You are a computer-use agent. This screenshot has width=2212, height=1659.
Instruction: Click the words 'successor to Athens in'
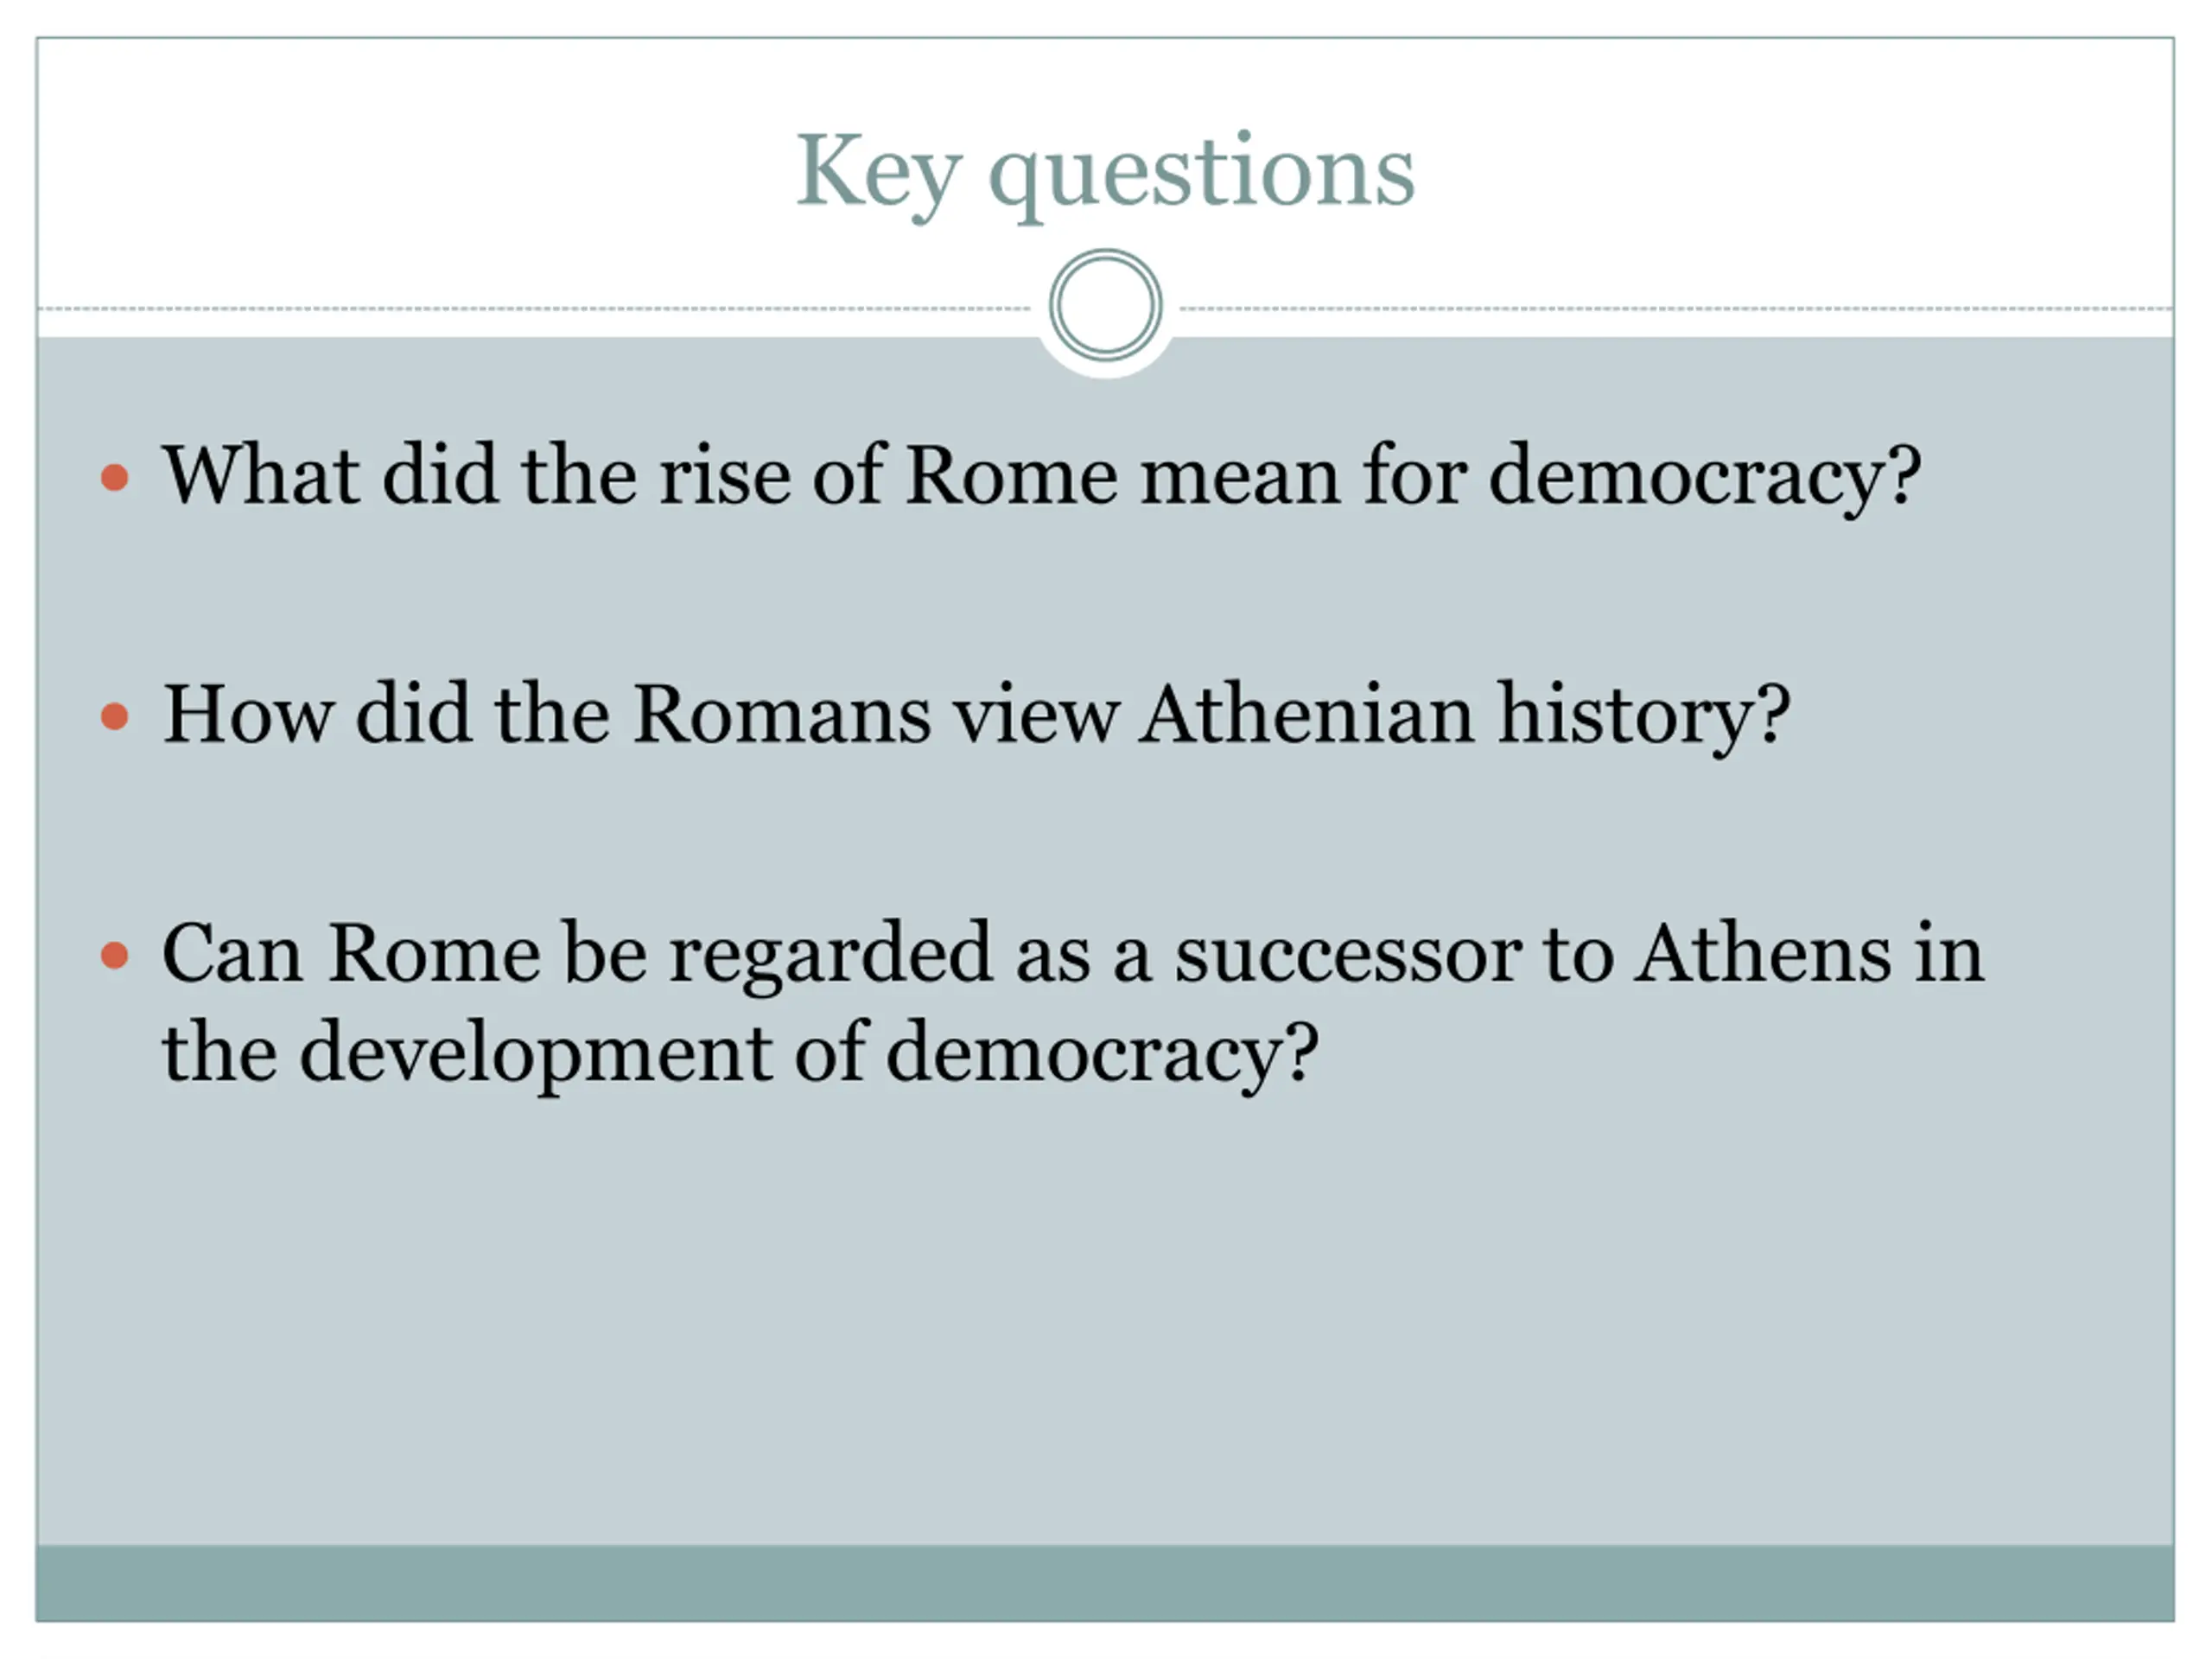click(x=1579, y=953)
